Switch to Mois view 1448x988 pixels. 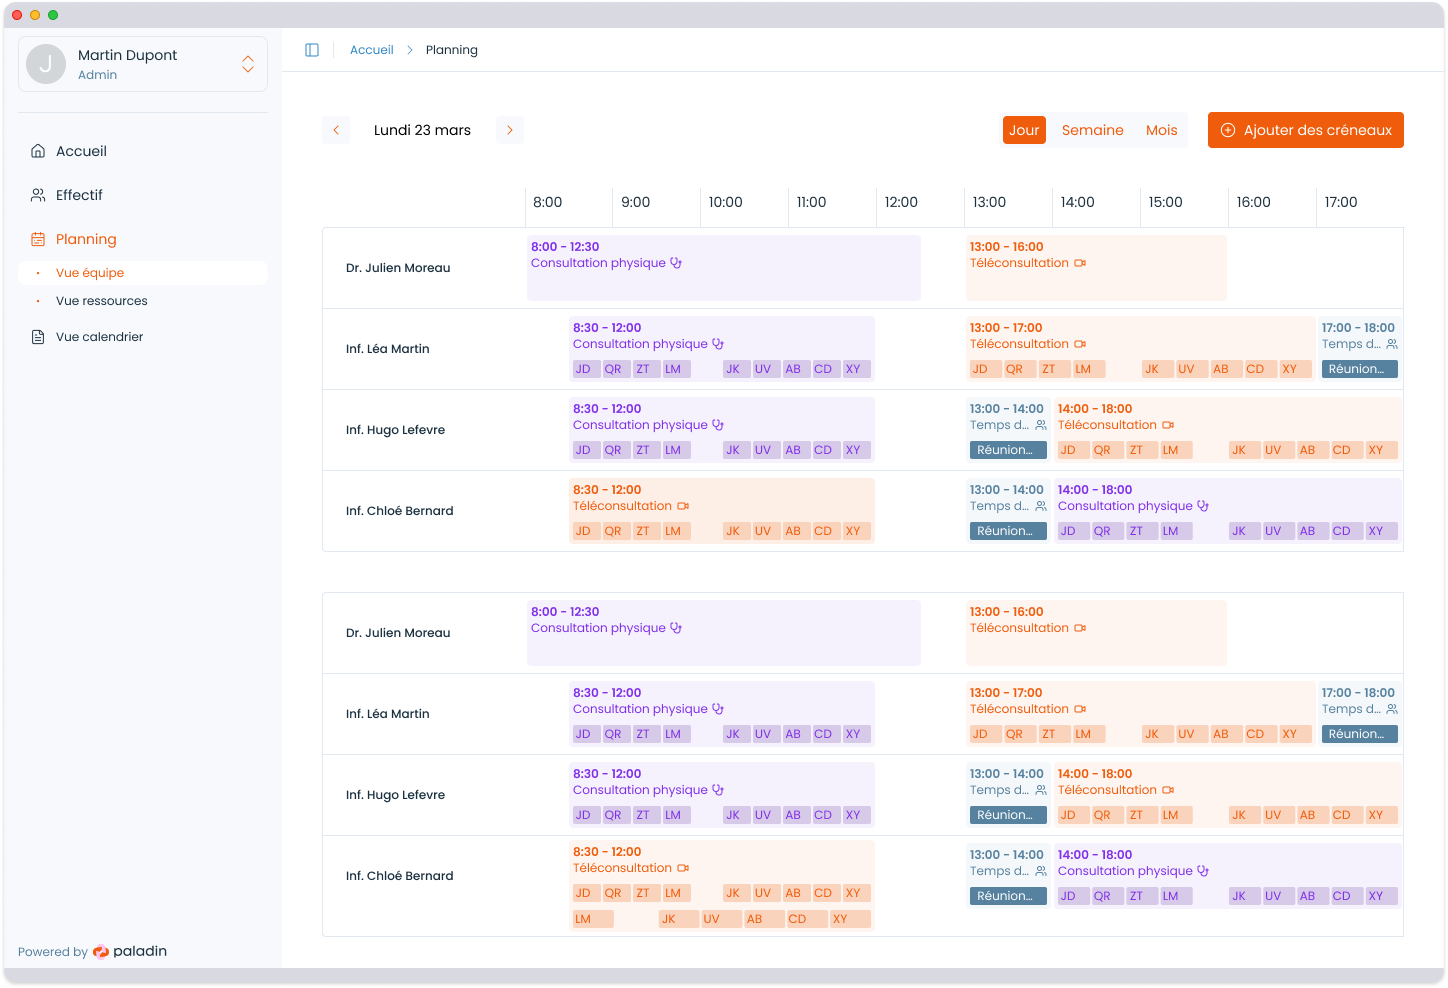point(1161,130)
